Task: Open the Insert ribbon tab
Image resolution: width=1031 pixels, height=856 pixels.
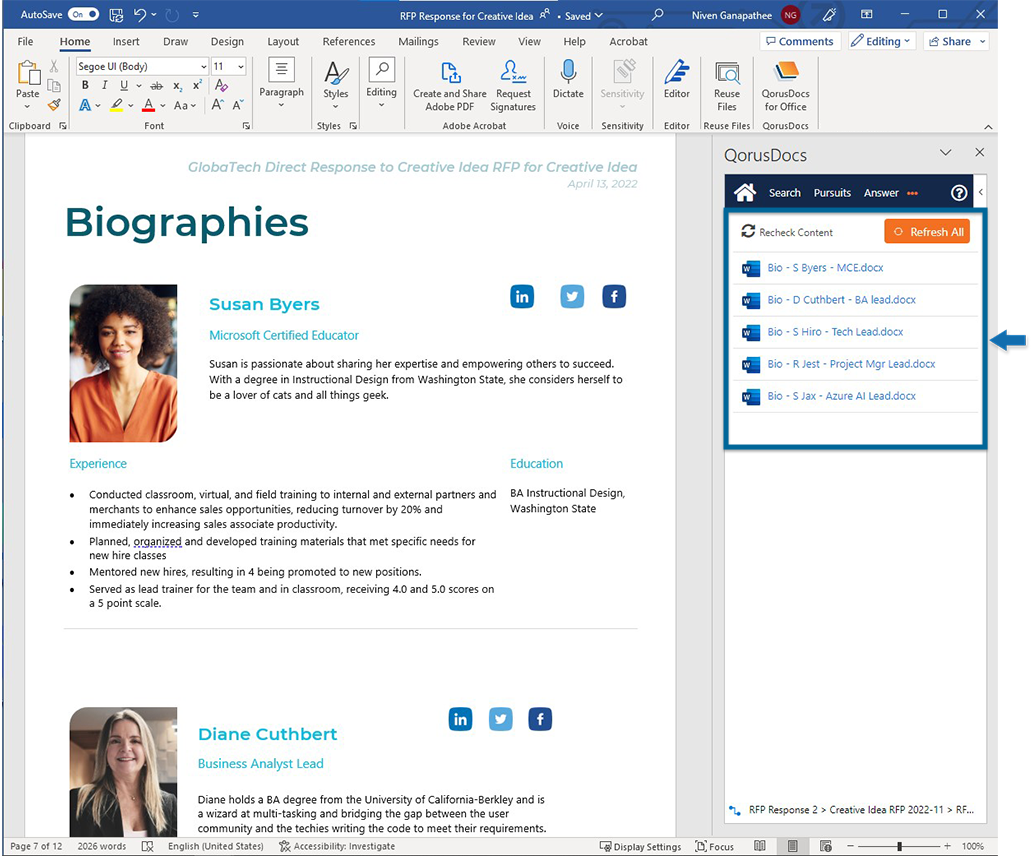Action: [x=126, y=41]
